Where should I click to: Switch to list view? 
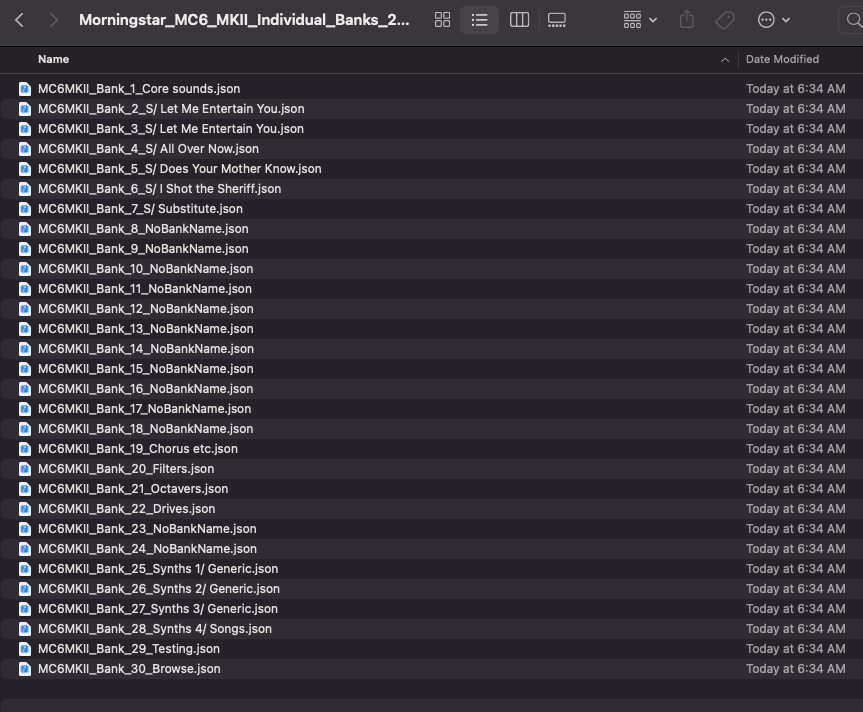(x=479, y=20)
